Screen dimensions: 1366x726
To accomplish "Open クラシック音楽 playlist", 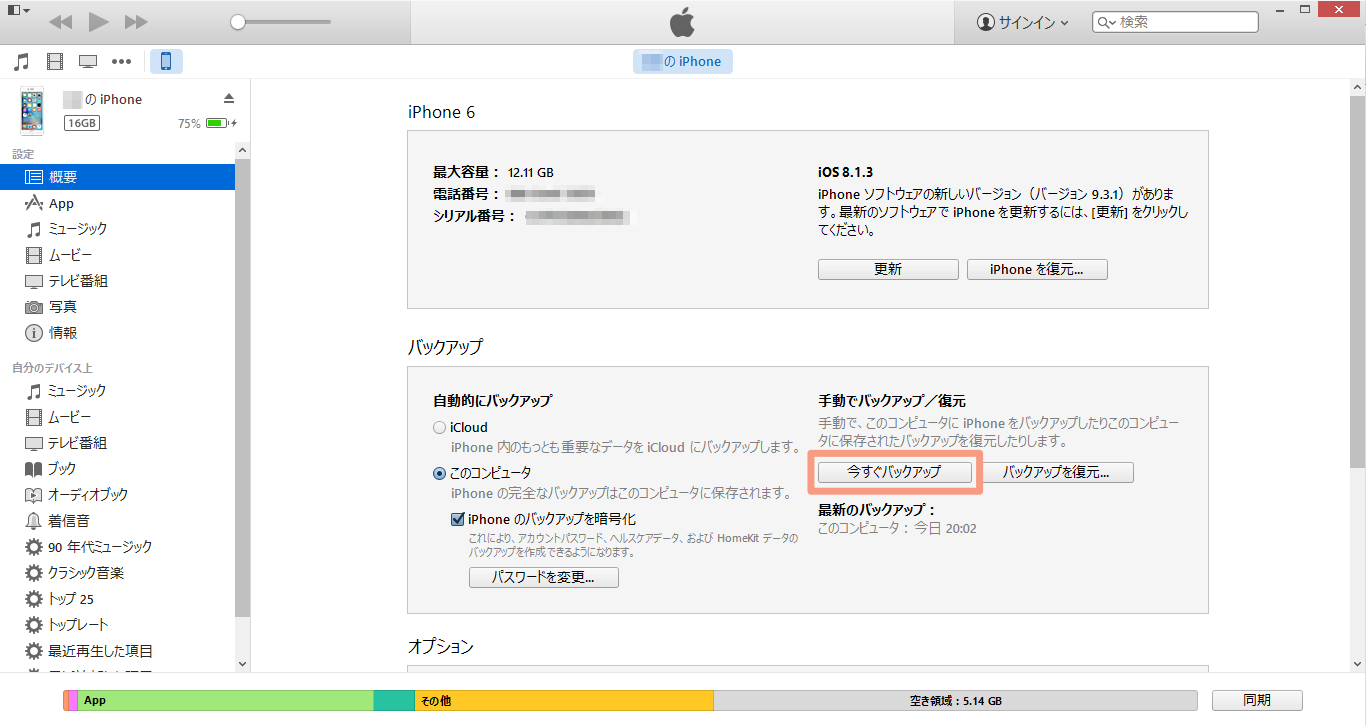I will 117,573.
